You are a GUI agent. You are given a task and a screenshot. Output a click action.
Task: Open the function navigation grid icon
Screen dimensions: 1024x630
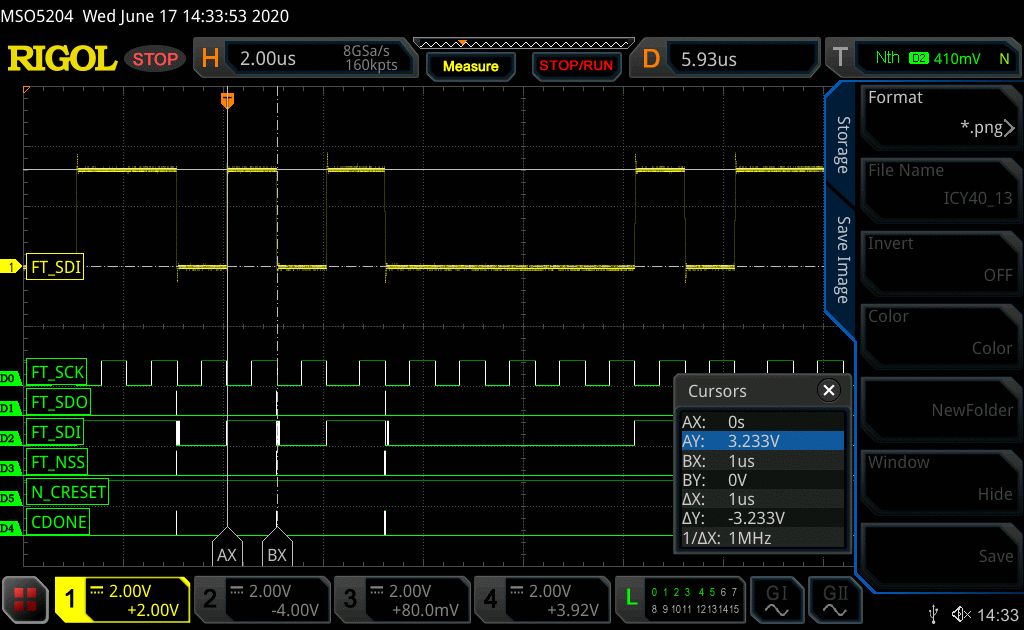point(27,599)
